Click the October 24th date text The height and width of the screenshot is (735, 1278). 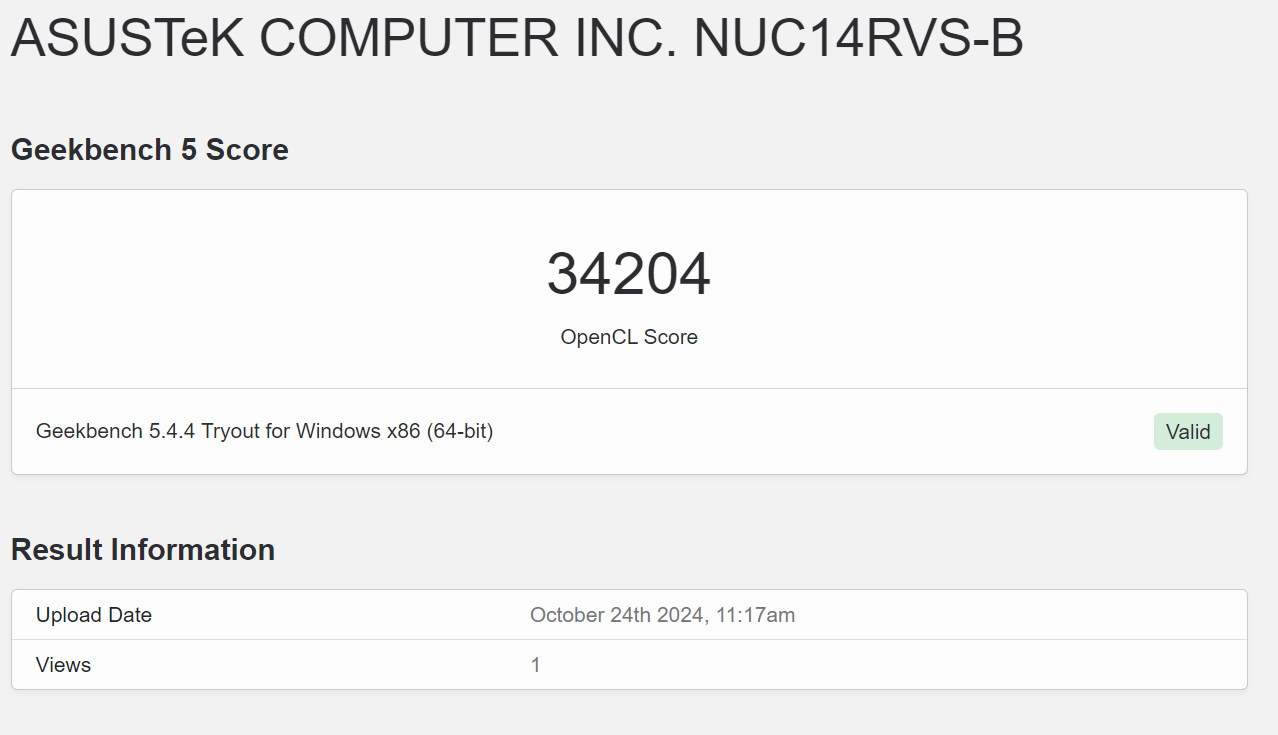tap(590, 615)
